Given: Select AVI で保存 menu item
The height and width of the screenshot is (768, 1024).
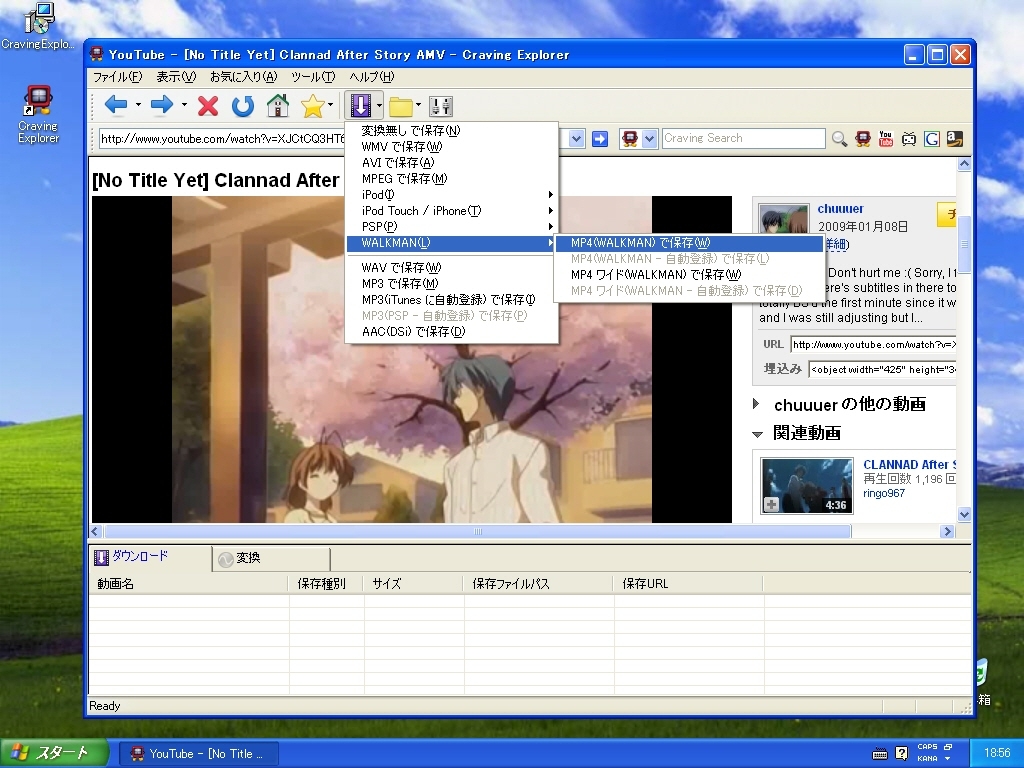Looking at the screenshot, I should (451, 163).
